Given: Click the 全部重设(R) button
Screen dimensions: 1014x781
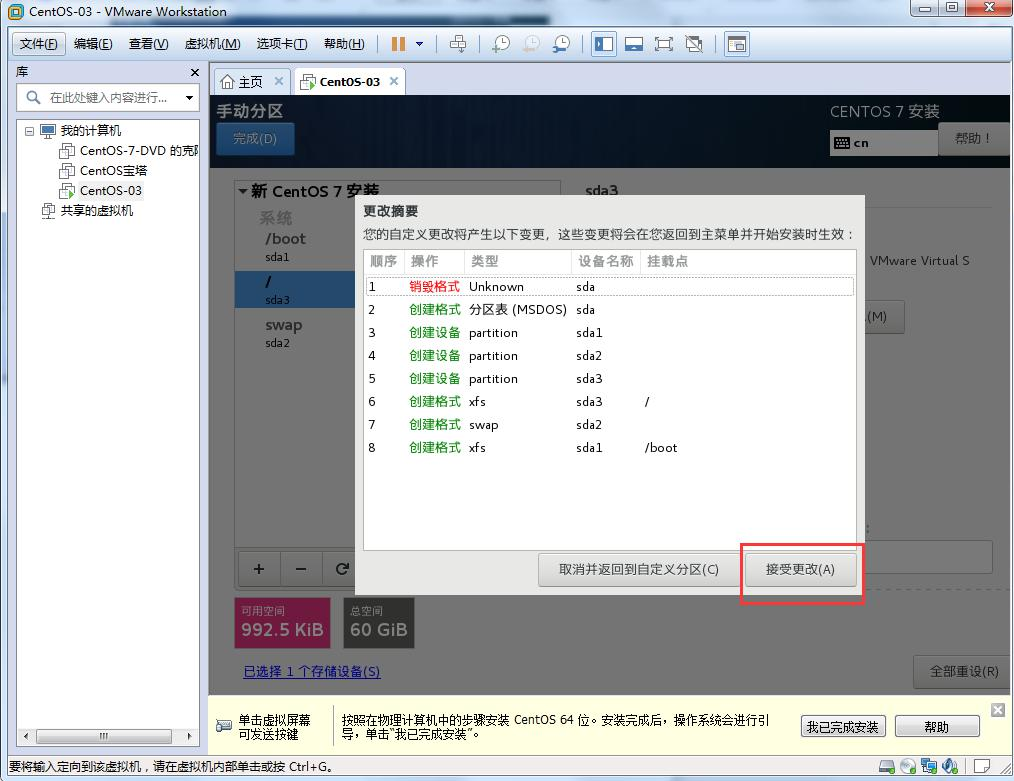Looking at the screenshot, I should coord(964,672).
